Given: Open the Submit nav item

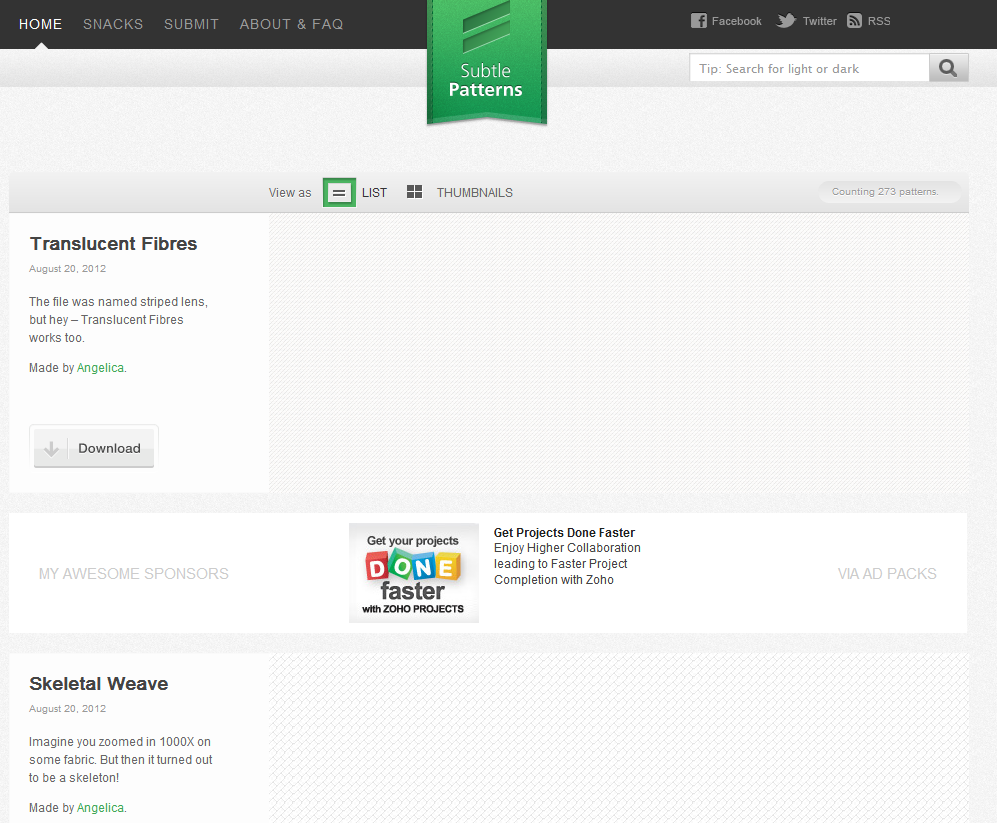Looking at the screenshot, I should point(191,24).
